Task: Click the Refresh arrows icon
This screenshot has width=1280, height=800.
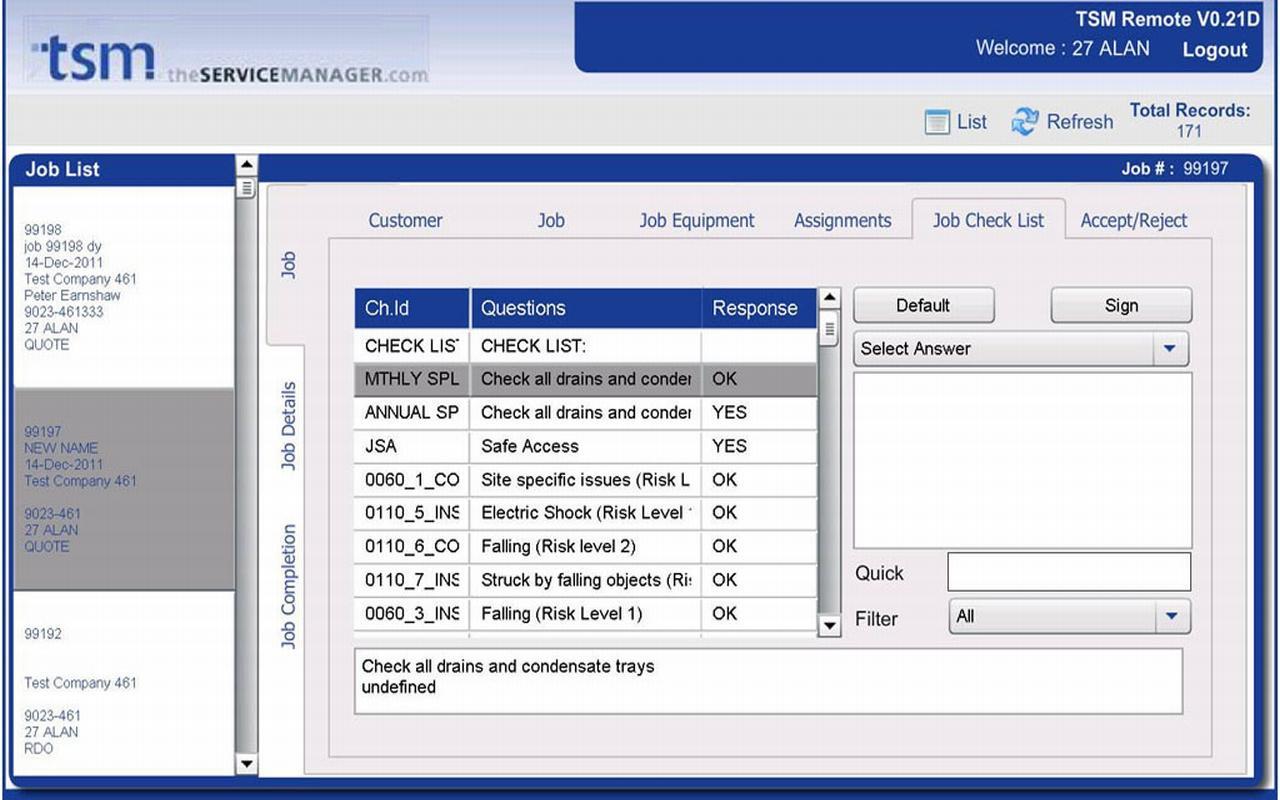Action: click(1025, 122)
